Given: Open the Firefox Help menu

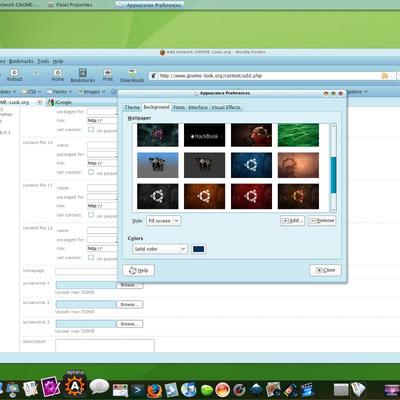Looking at the screenshot, I should [x=58, y=61].
